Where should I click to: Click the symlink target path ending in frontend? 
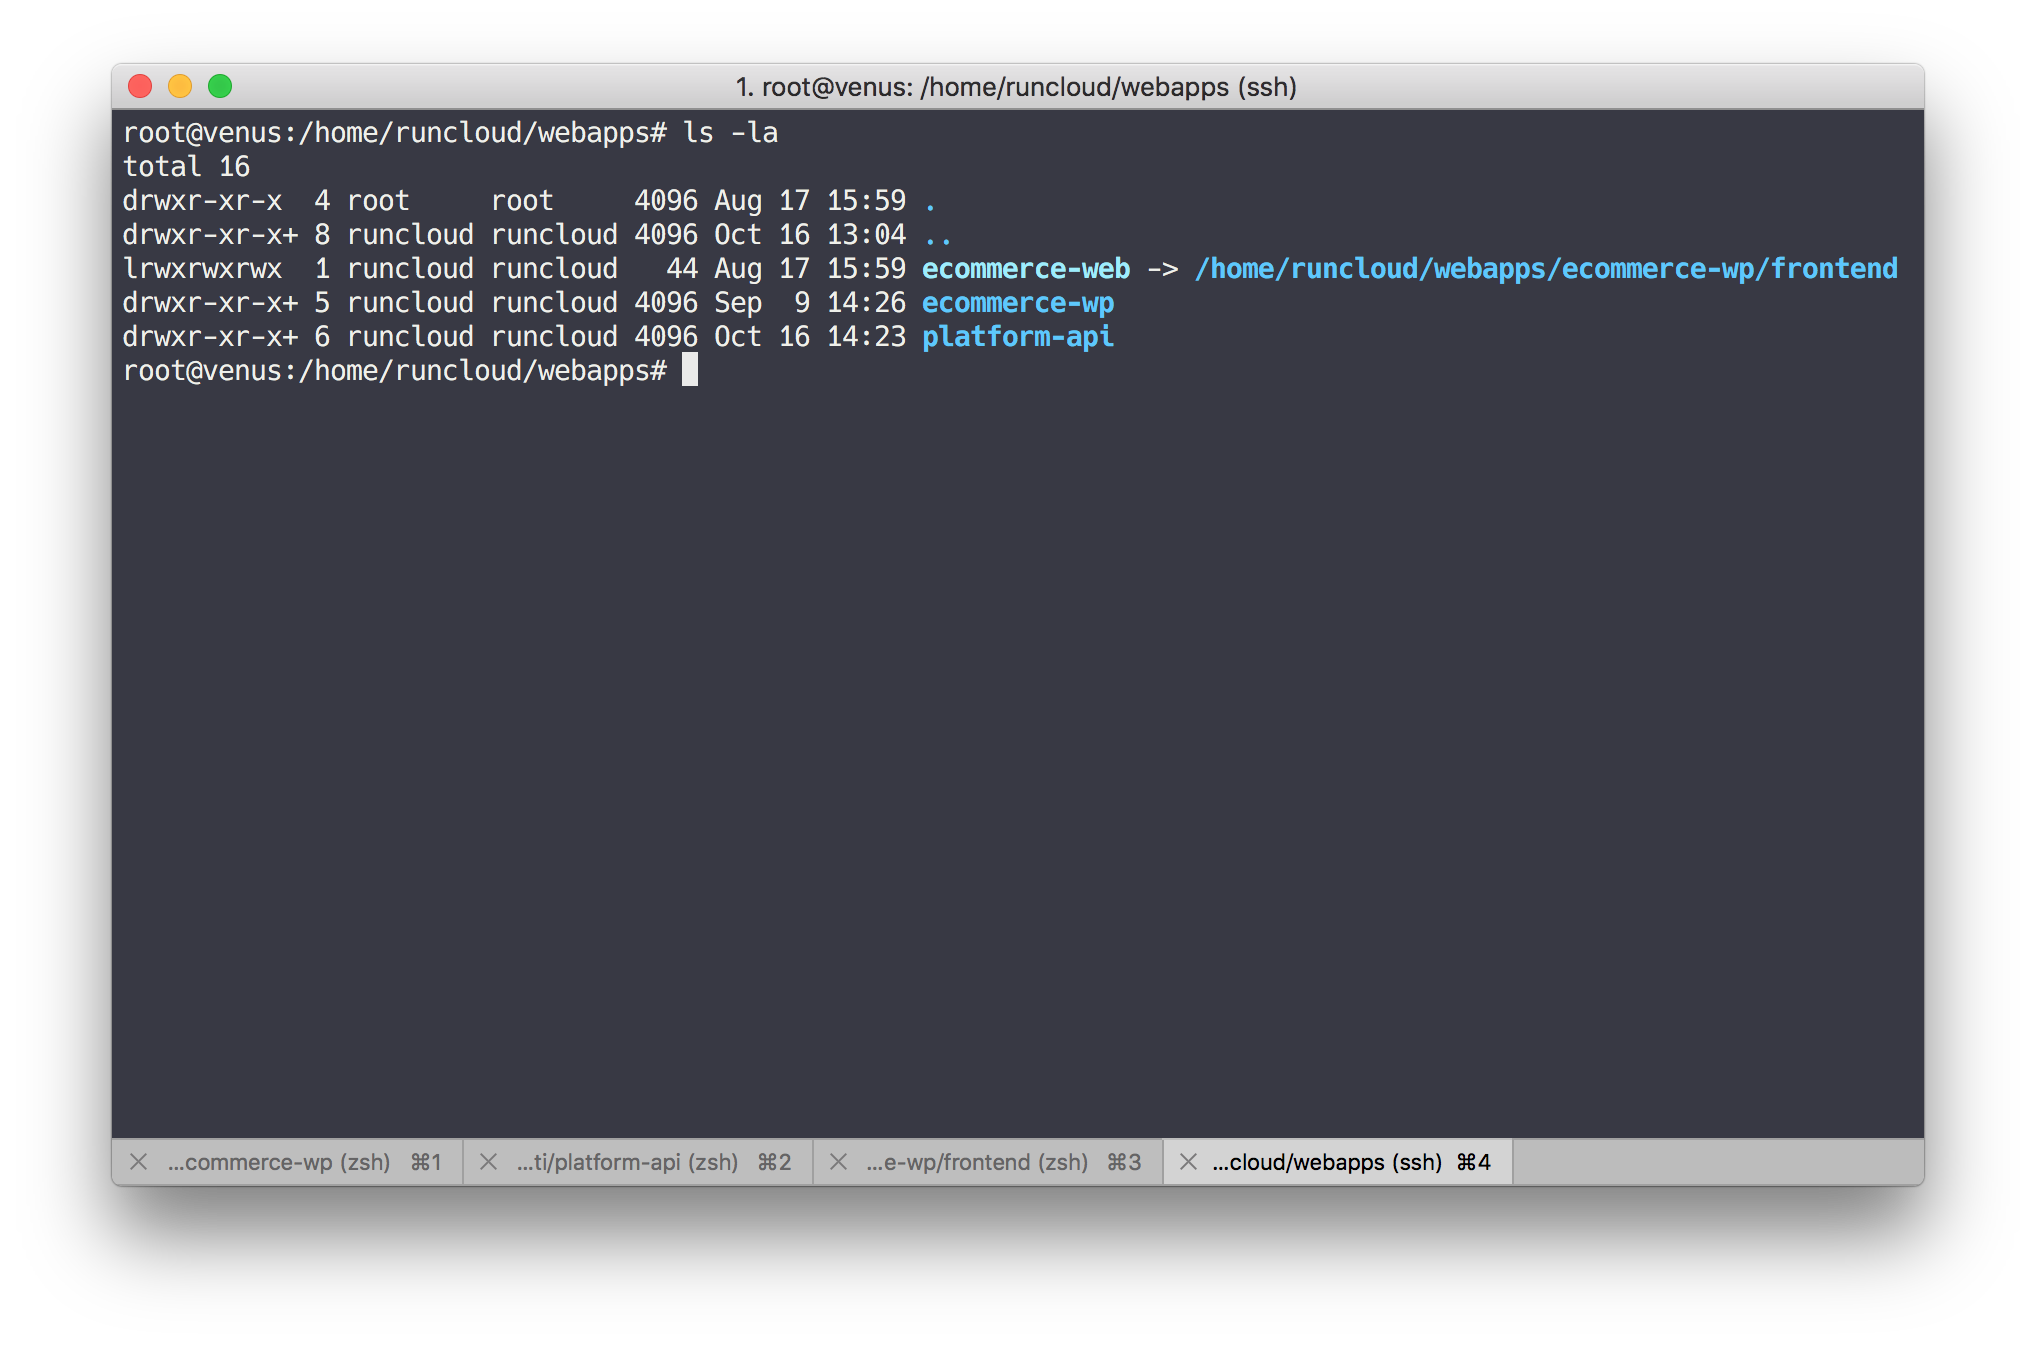[x=1546, y=269]
